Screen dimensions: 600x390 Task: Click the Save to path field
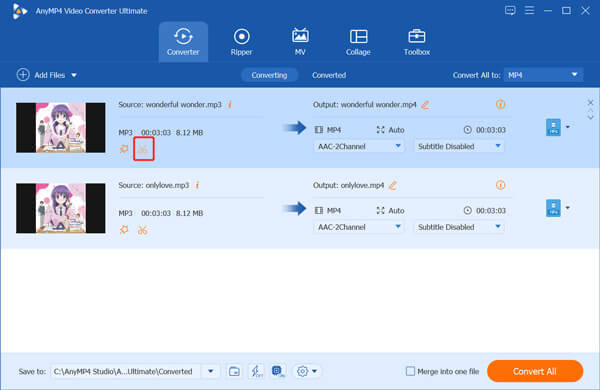[126, 371]
